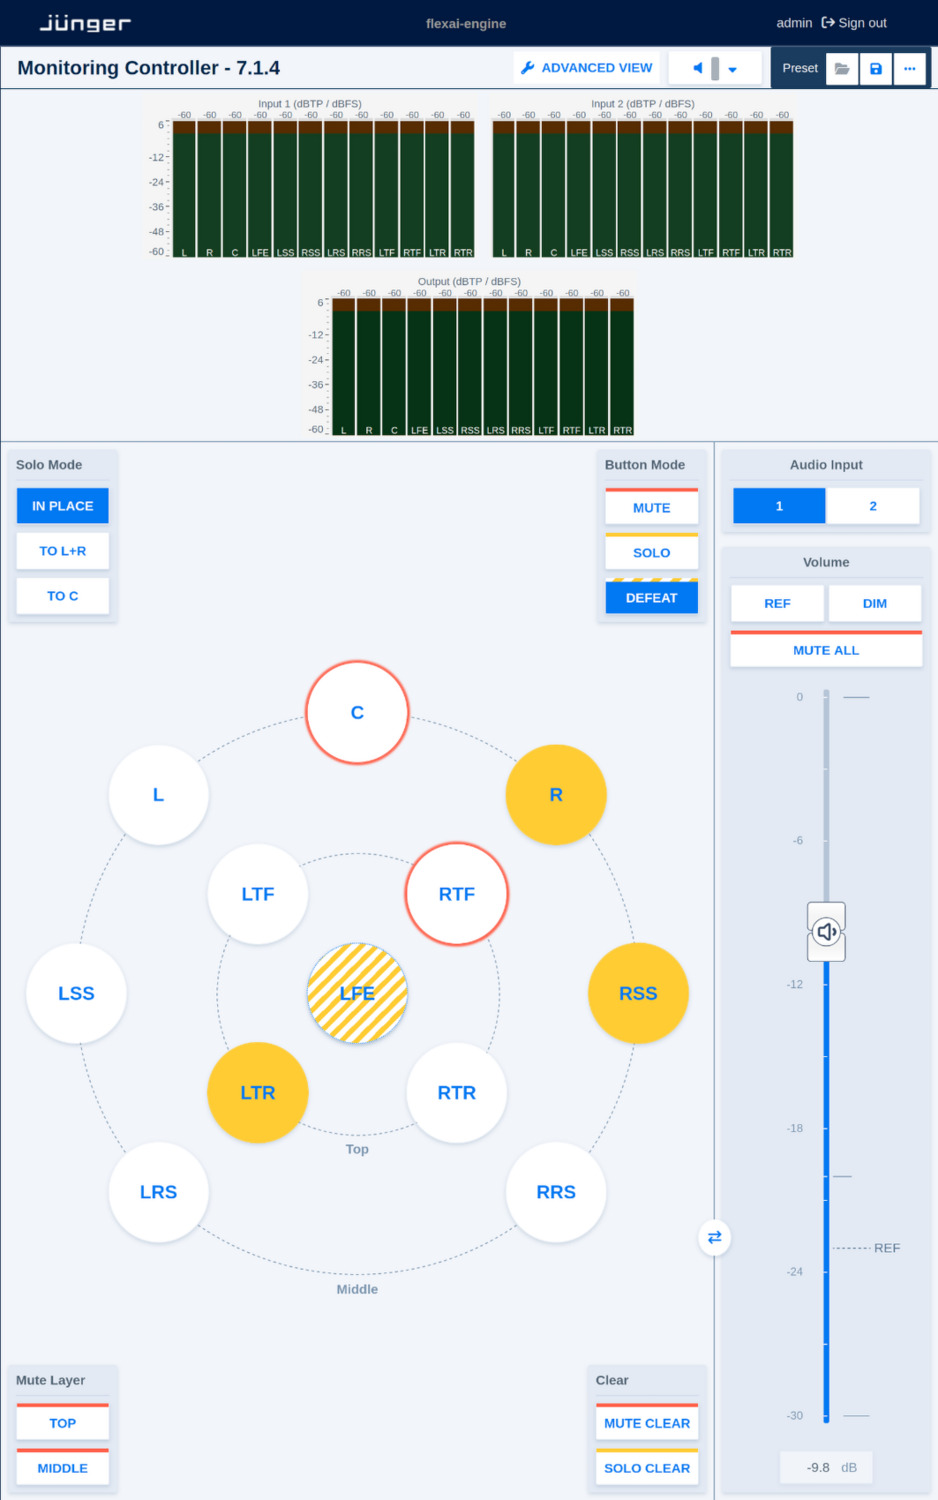Click the MUTE ALL button

826,650
